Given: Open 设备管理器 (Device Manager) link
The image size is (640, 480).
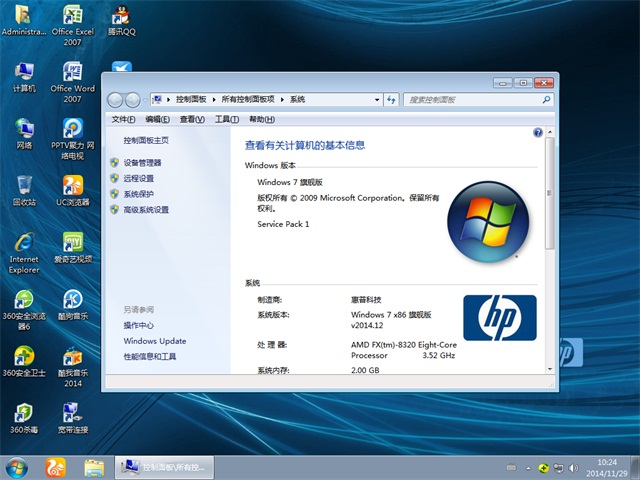Looking at the screenshot, I should coord(142,162).
